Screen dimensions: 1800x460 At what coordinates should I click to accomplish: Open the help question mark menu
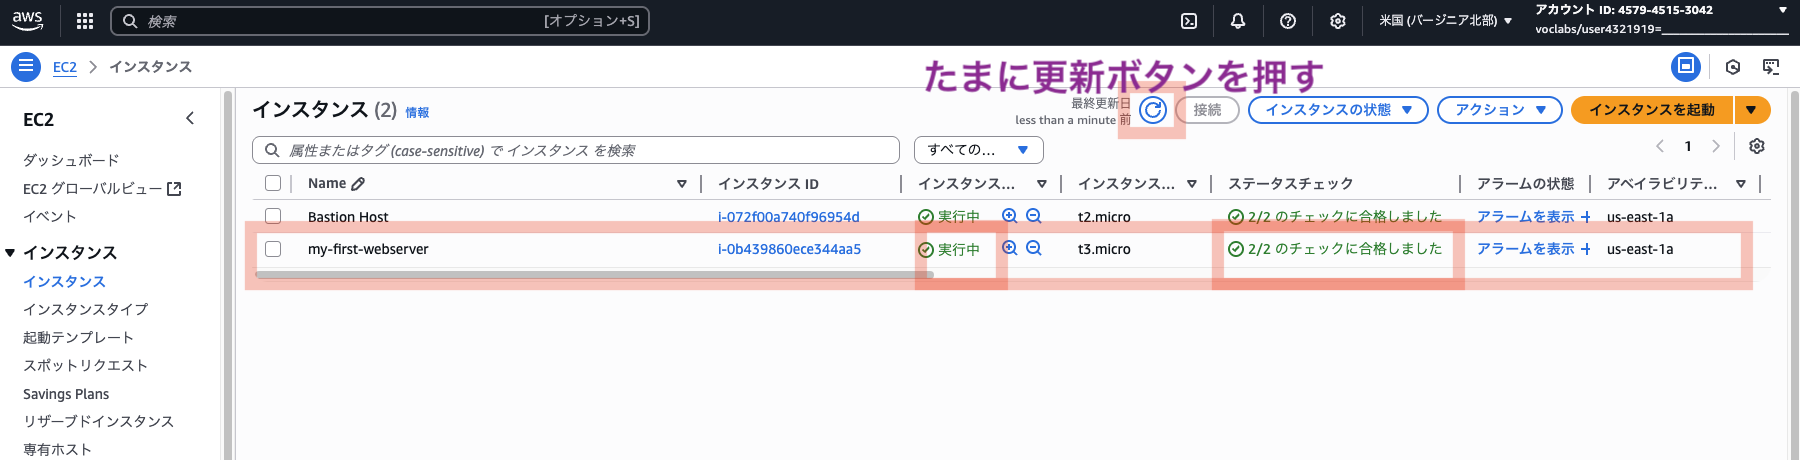click(1288, 21)
